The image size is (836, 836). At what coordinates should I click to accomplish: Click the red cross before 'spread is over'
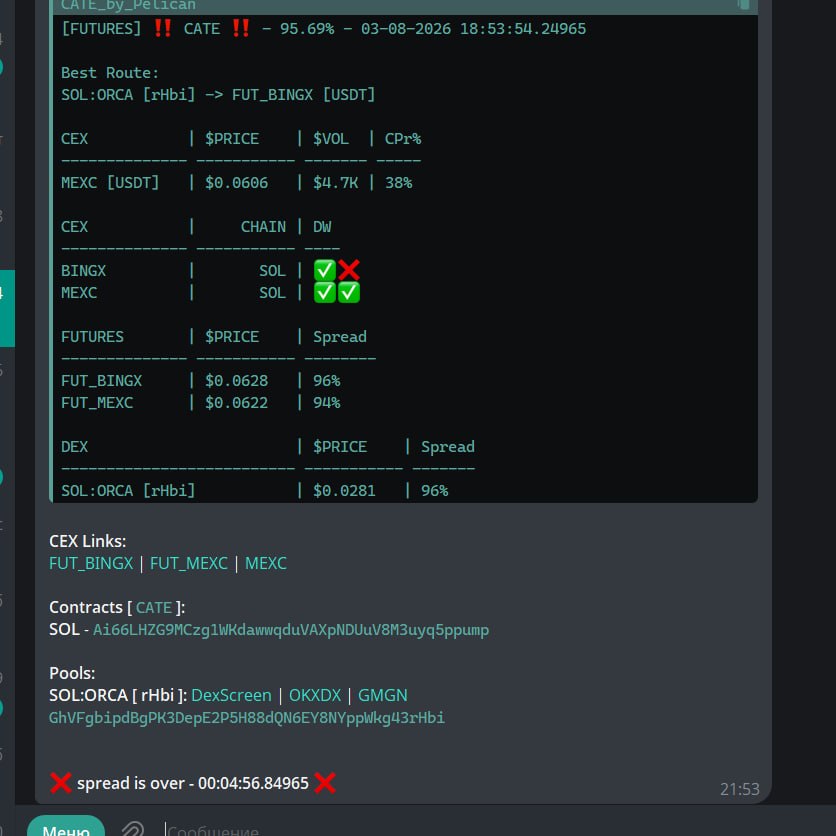(x=60, y=783)
